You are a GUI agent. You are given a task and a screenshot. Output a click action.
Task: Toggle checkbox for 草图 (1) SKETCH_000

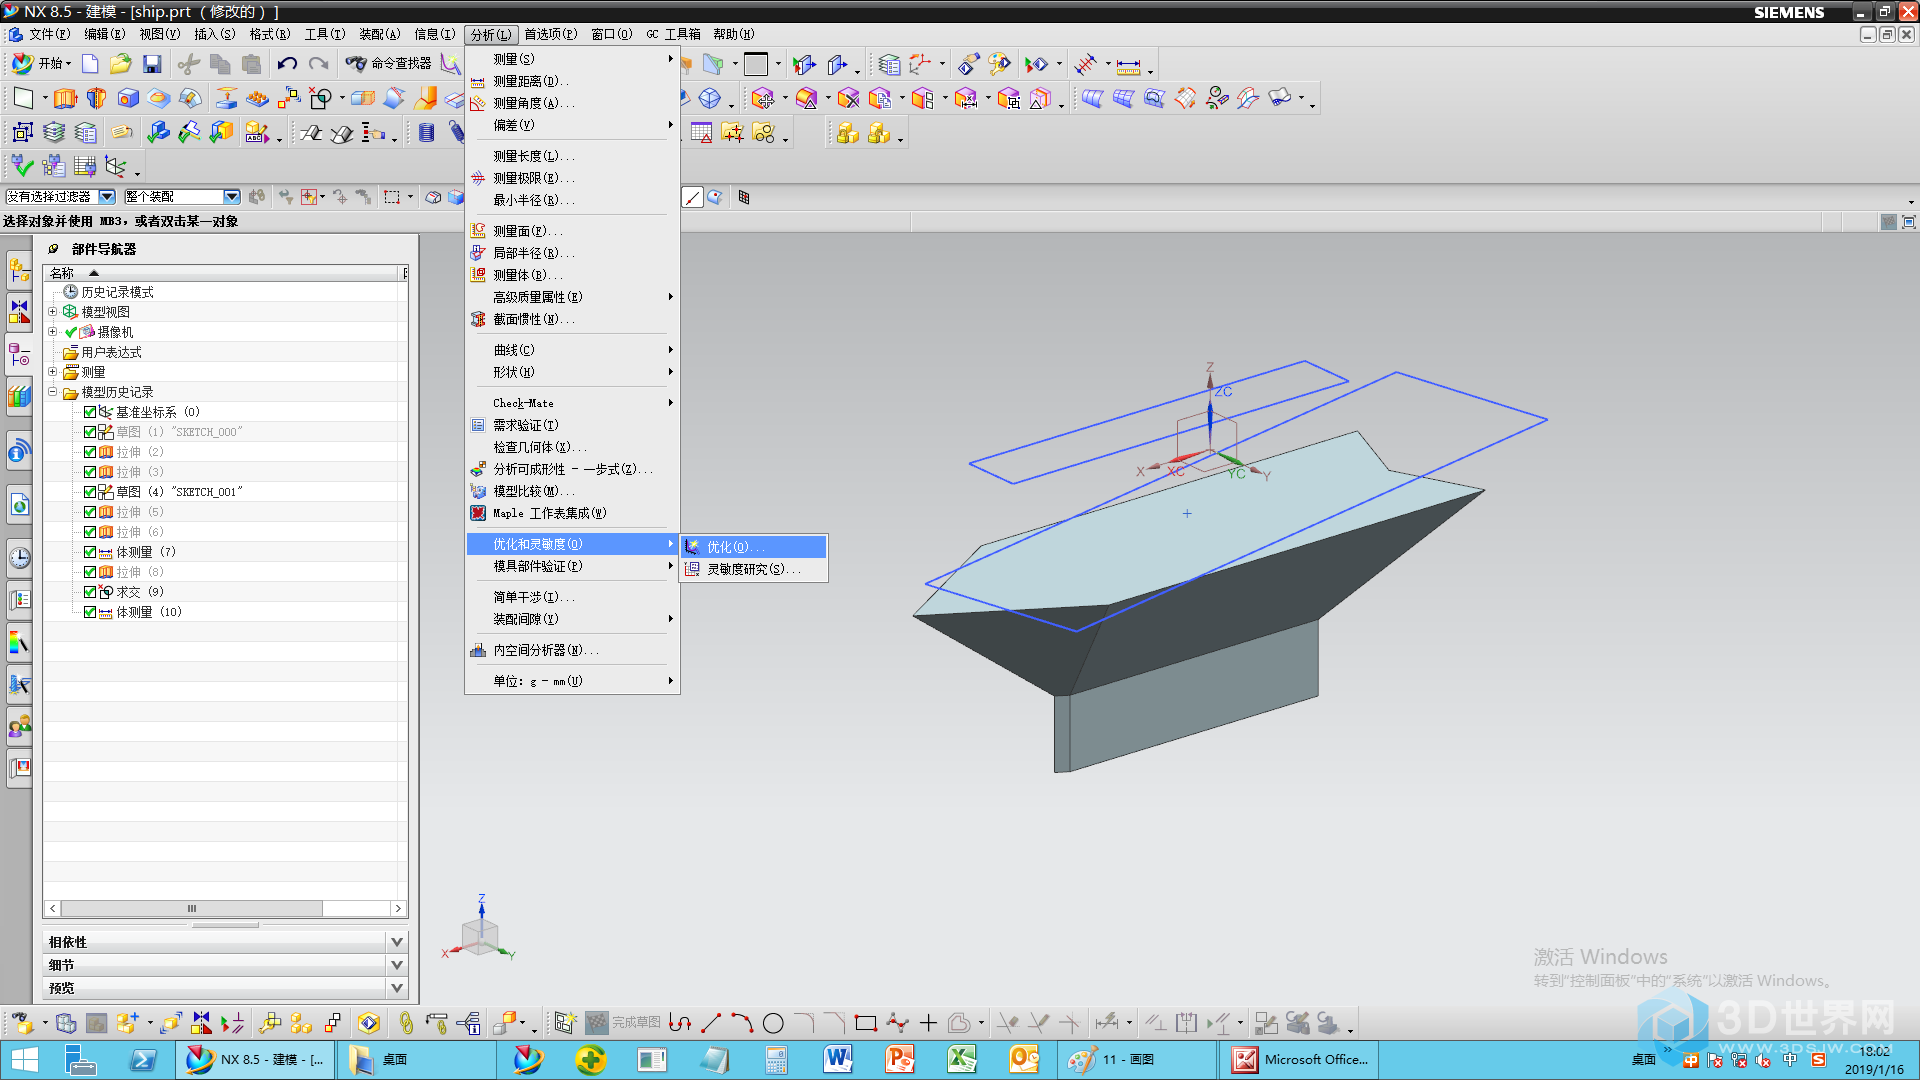pos(90,432)
